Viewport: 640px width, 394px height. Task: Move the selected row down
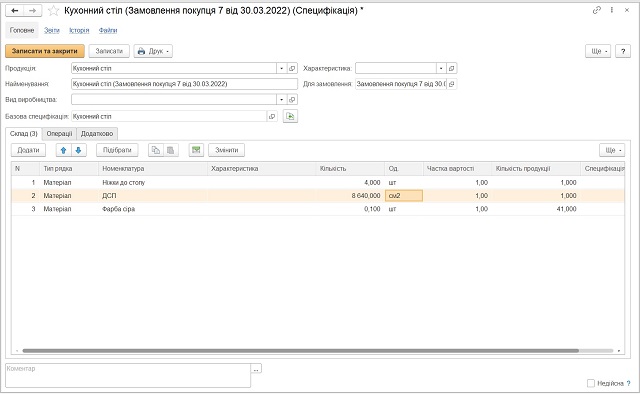click(x=78, y=150)
